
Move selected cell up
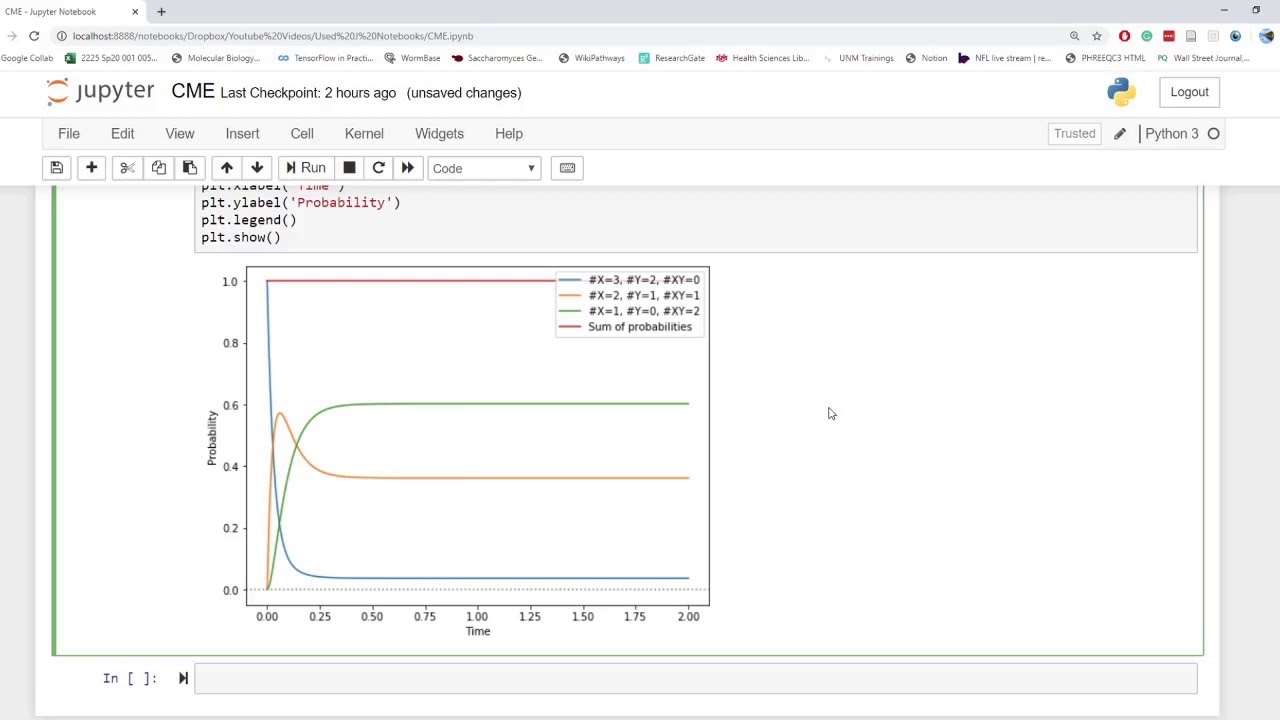[x=226, y=168]
